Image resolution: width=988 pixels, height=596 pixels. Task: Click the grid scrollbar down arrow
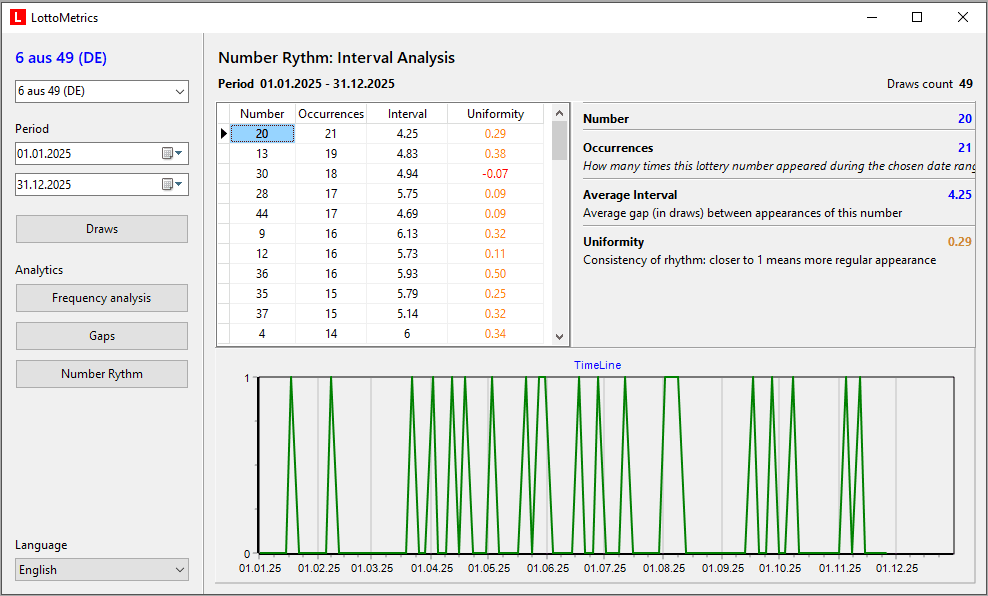[x=559, y=337]
